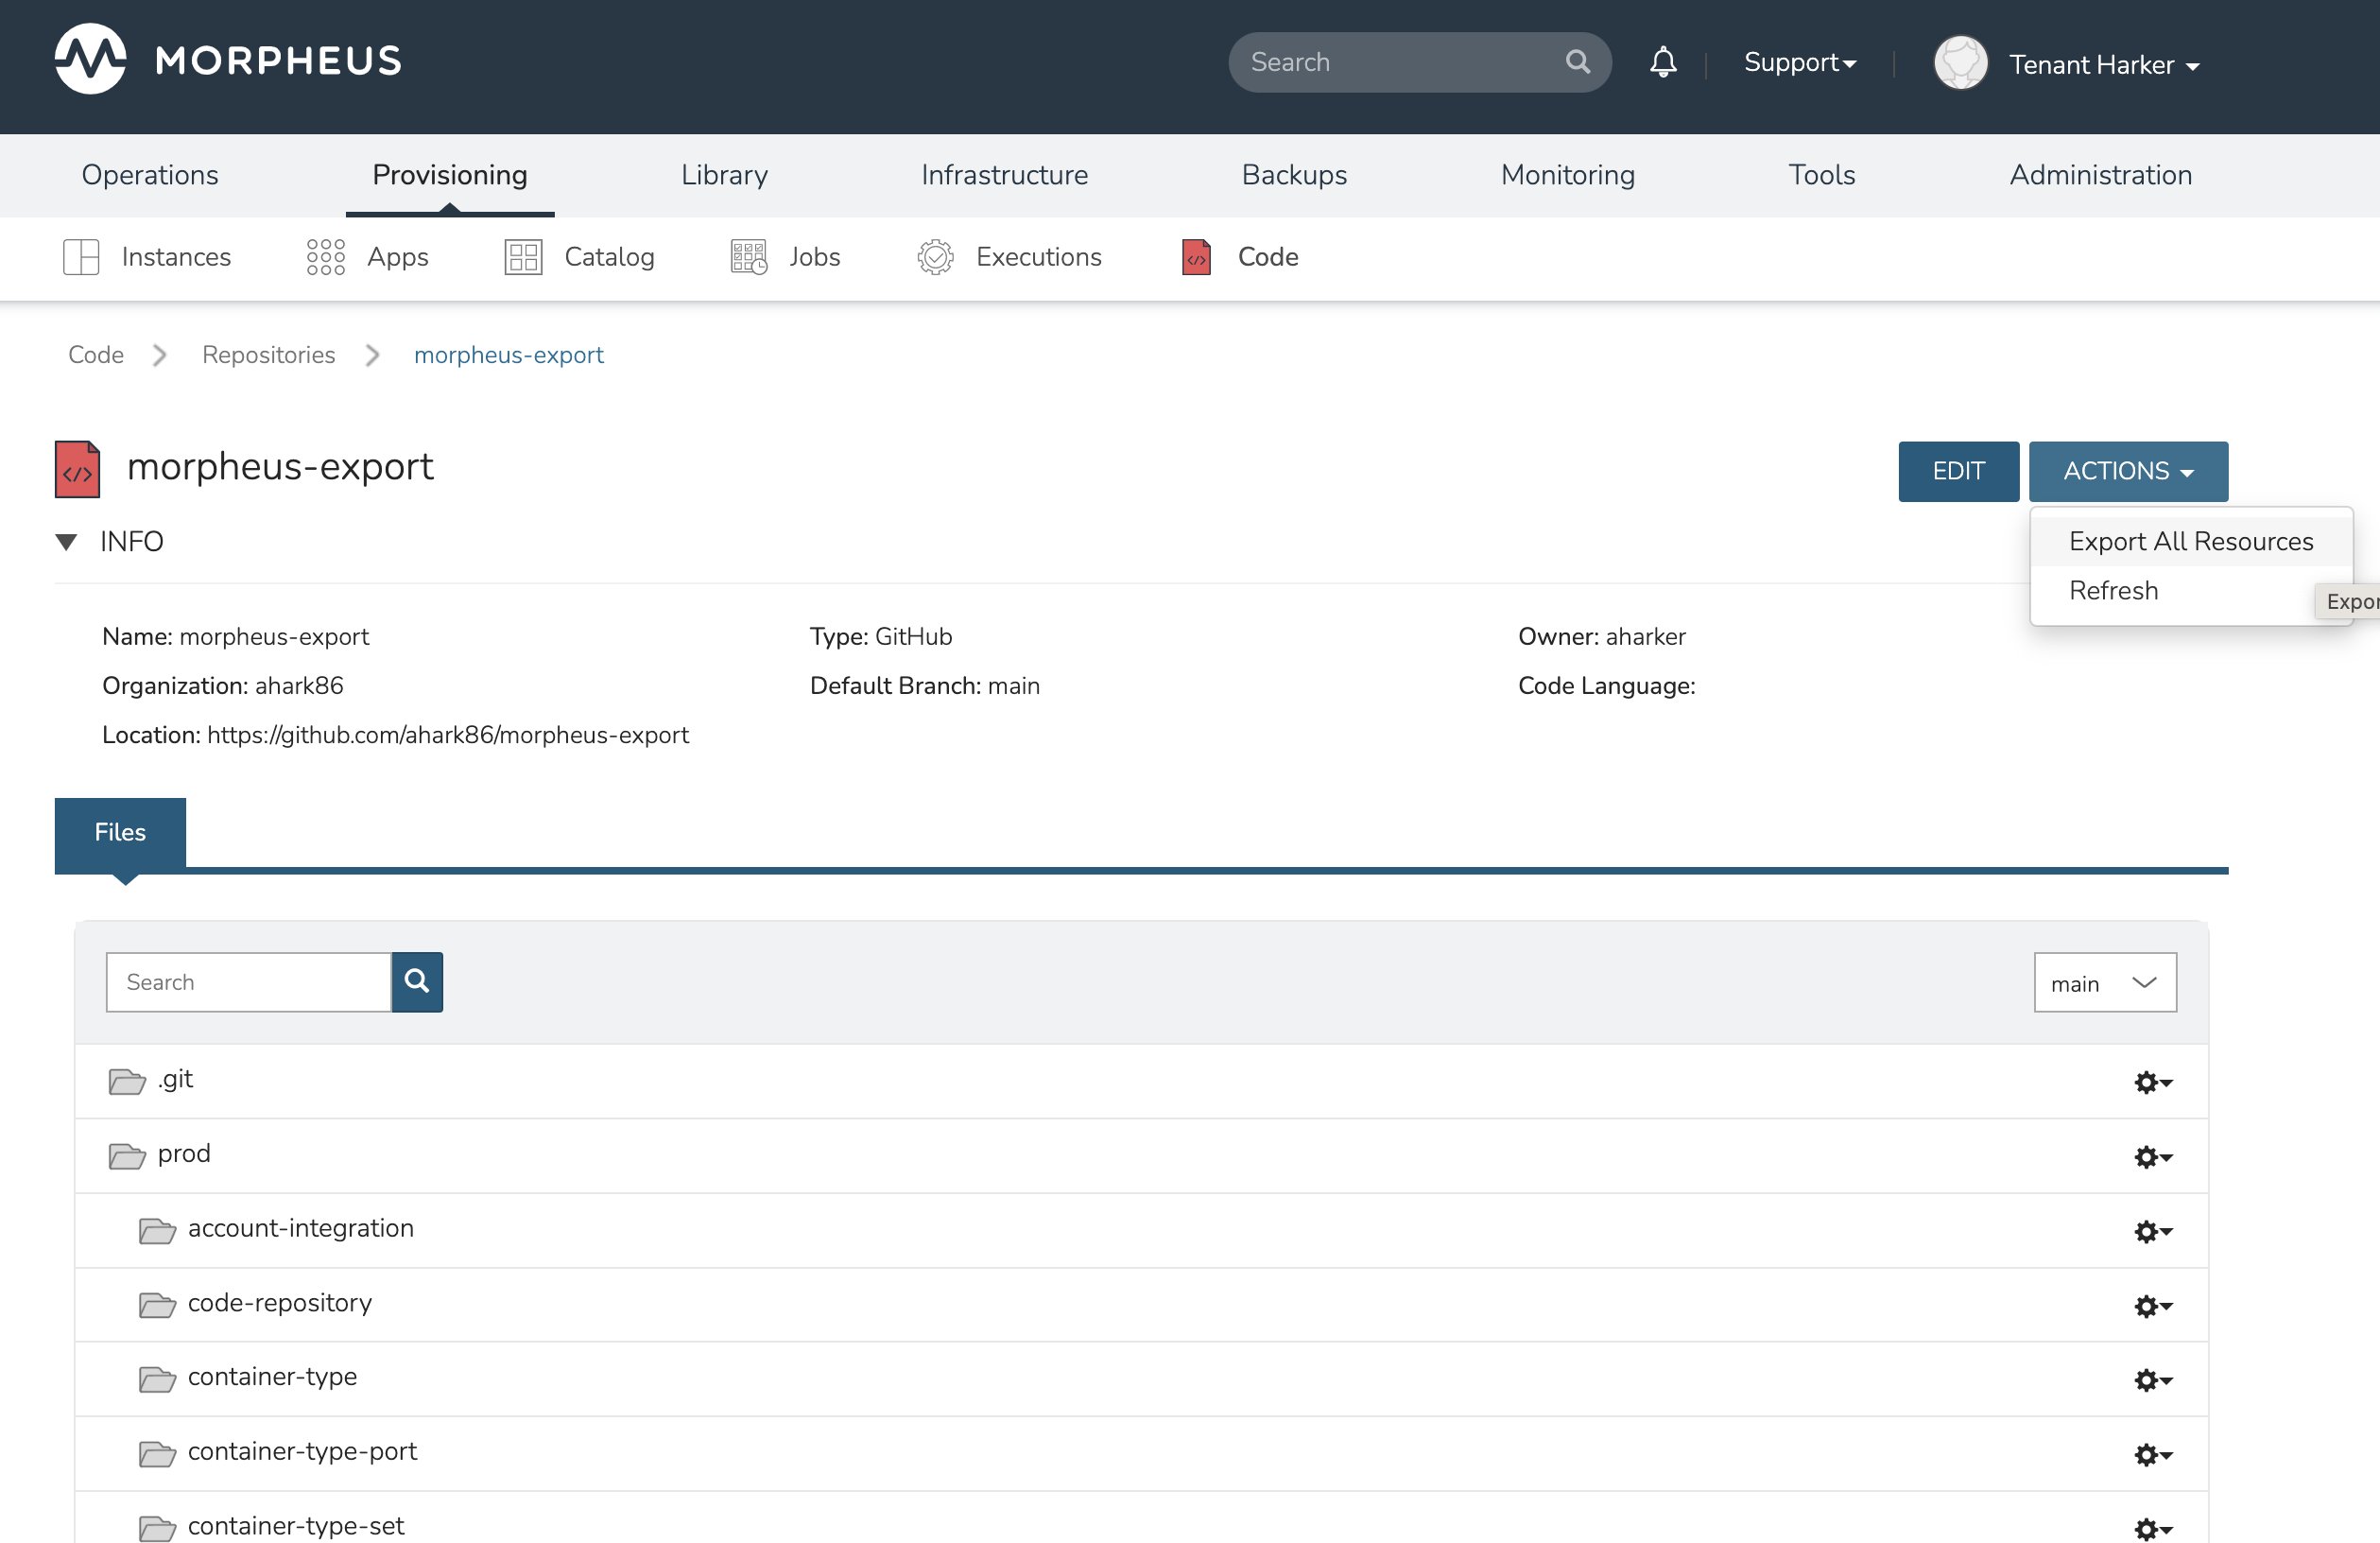Viewport: 2380px width, 1543px height.
Task: Expand the Tenant Harker user menu
Action: click(x=2103, y=65)
